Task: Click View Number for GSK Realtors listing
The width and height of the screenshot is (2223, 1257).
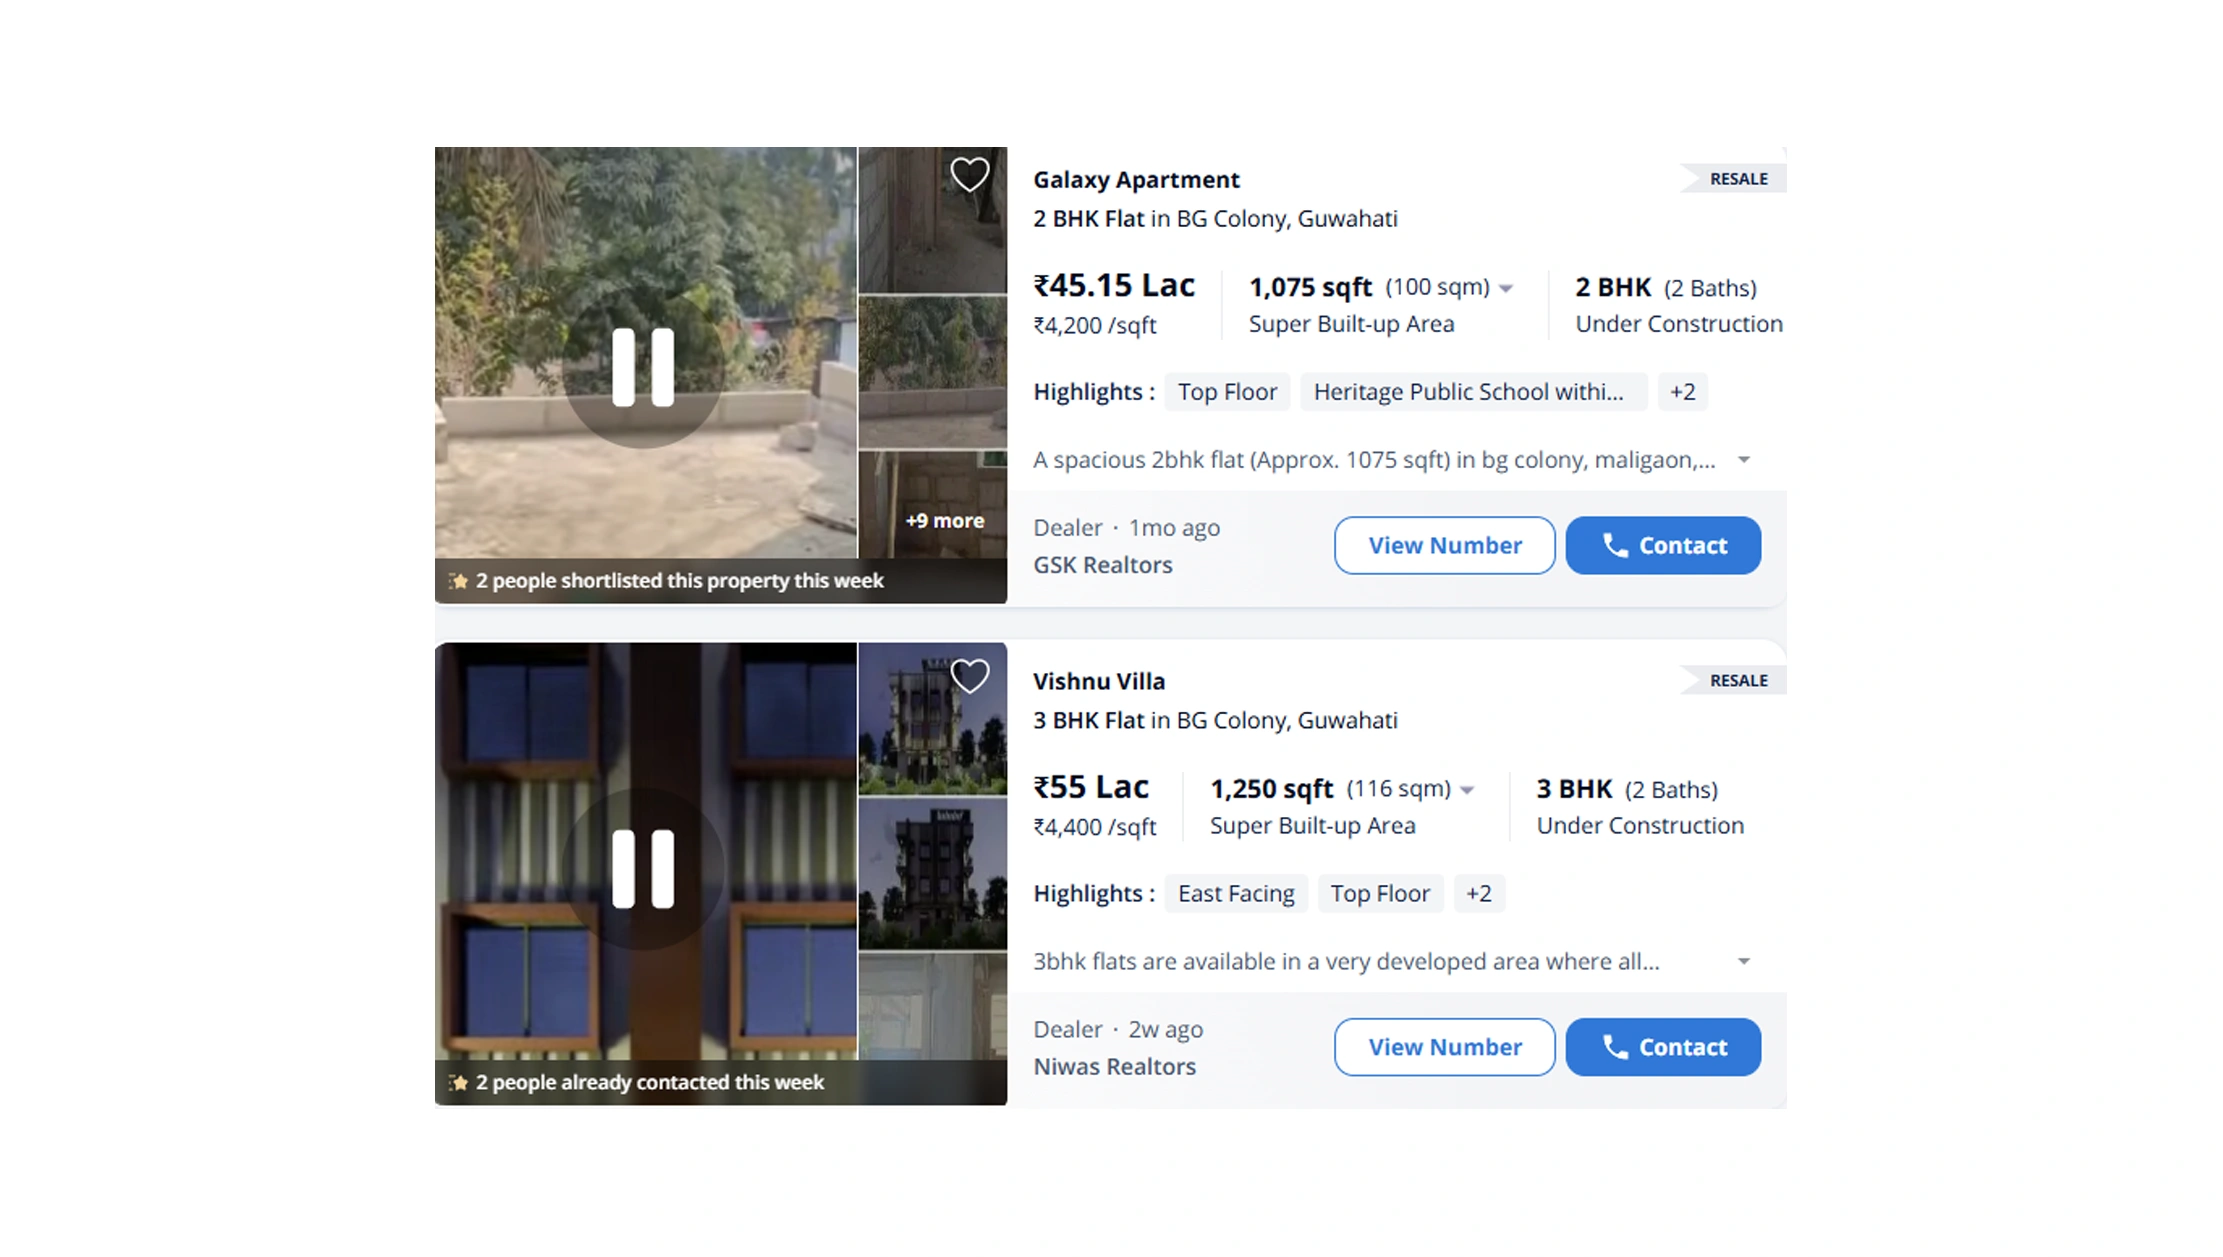Action: tap(1445, 545)
